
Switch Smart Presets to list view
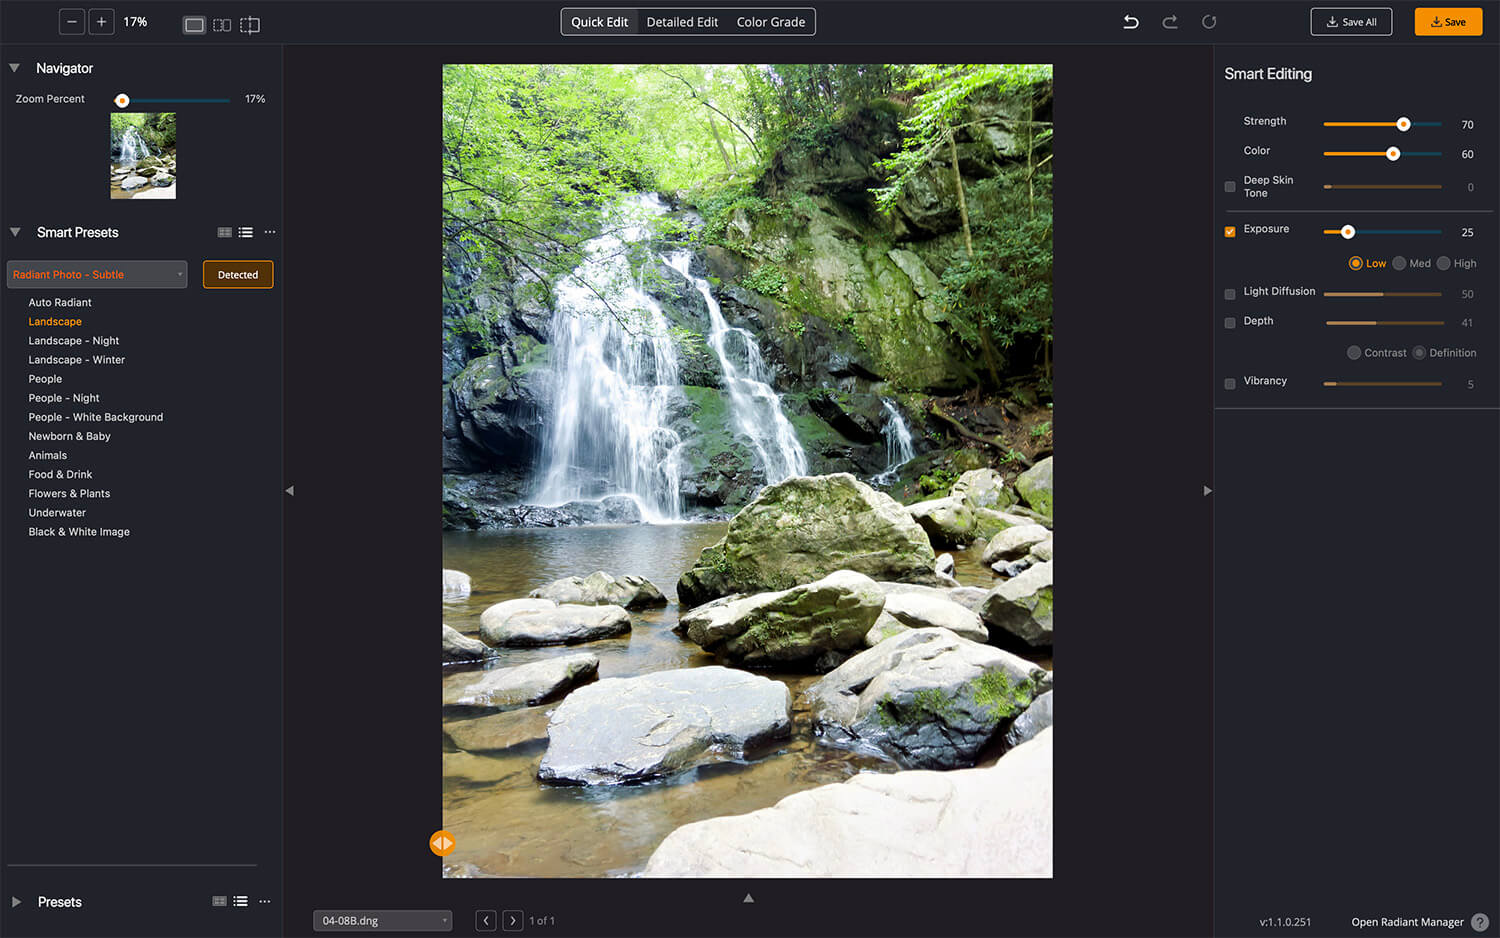tap(246, 232)
